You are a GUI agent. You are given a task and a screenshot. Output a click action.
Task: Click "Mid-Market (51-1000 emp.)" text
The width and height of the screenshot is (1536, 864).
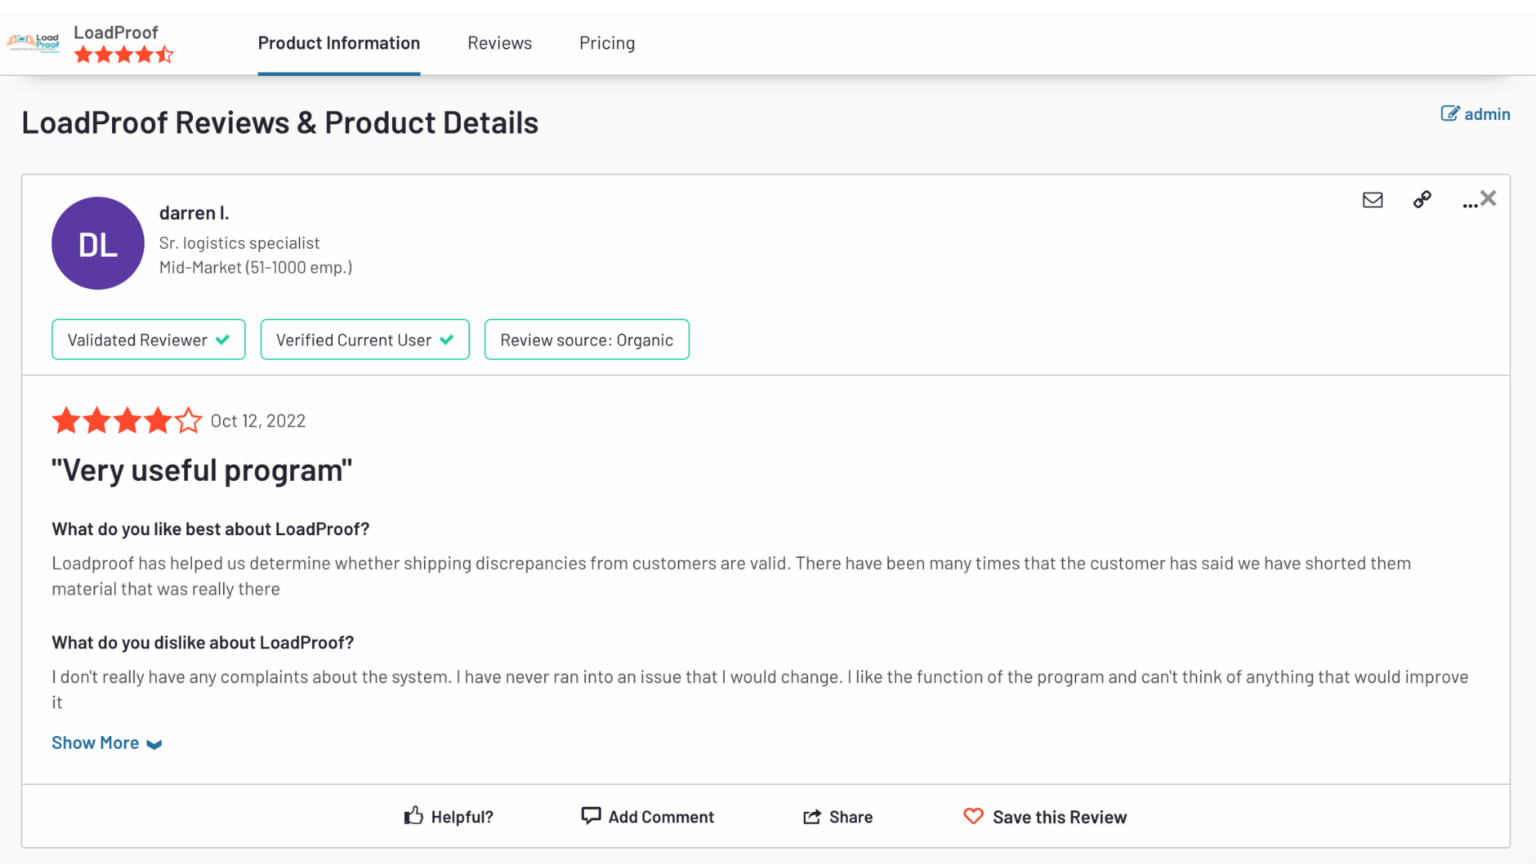pos(256,267)
